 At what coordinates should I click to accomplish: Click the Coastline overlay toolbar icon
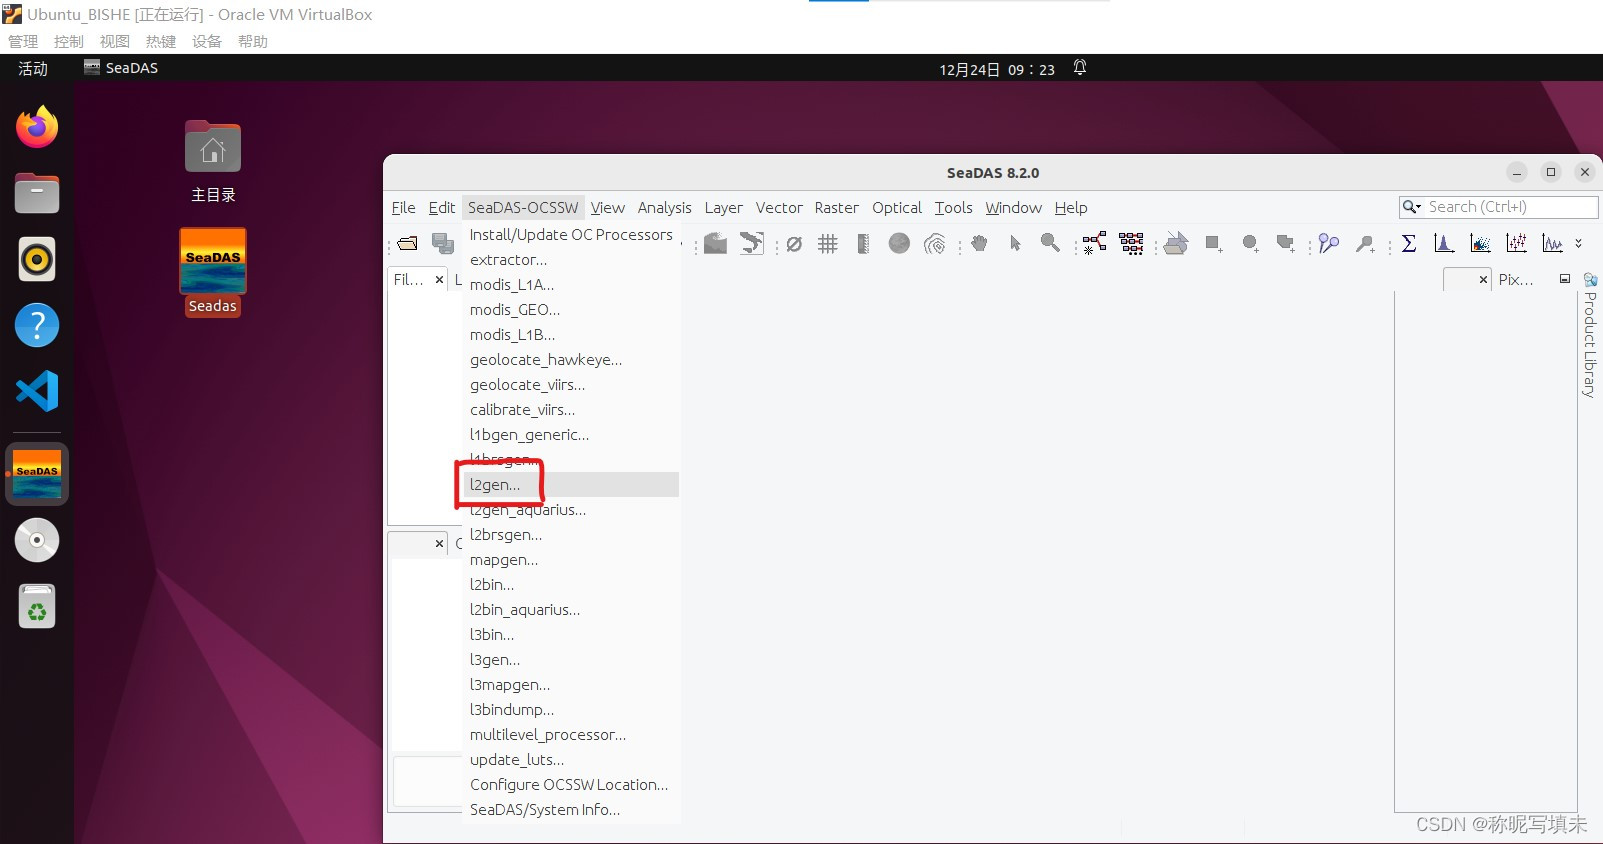click(752, 243)
